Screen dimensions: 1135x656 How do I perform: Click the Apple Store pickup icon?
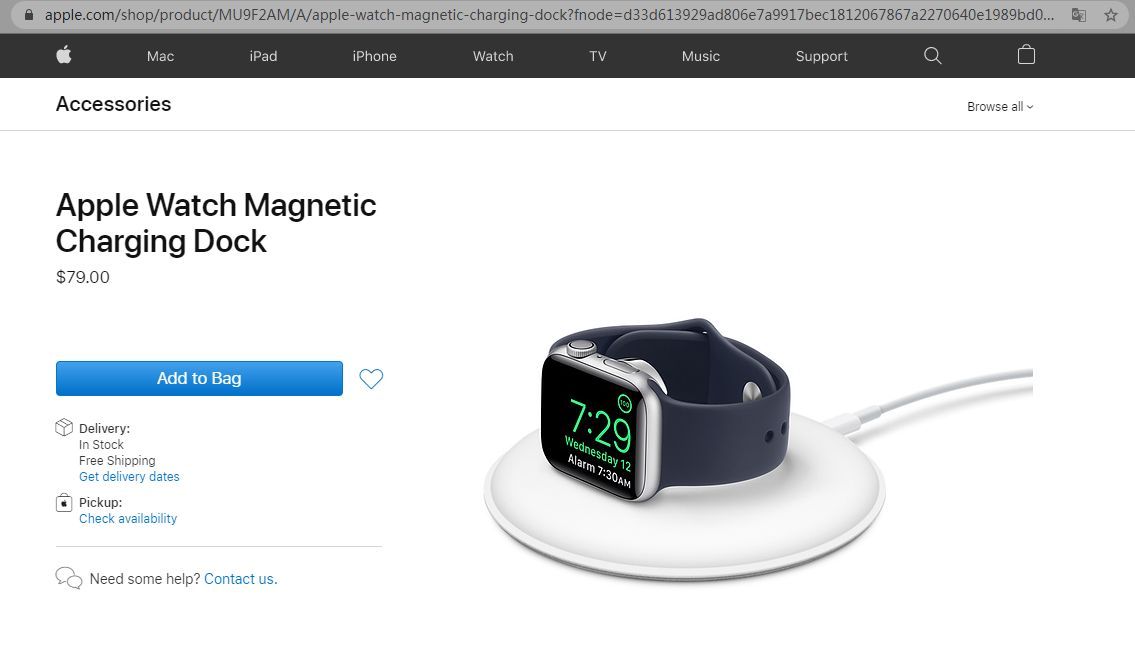(64, 502)
